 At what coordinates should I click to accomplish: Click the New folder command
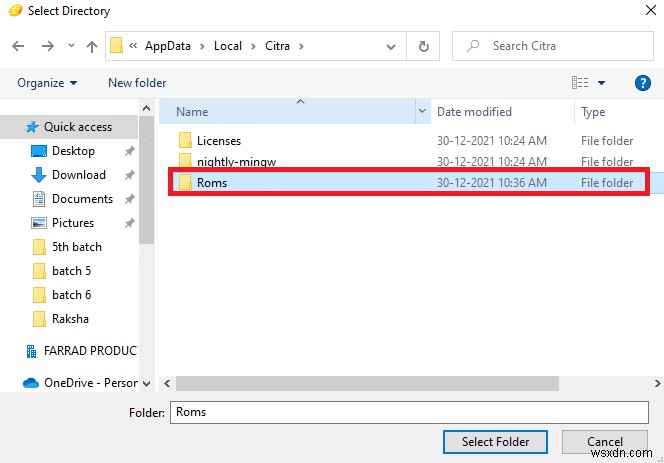137,83
